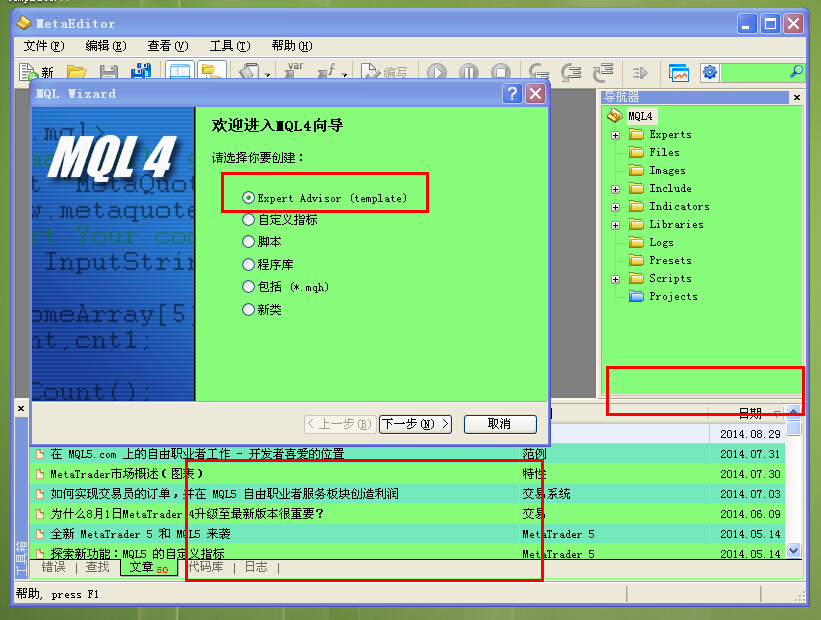Open the trading terminal chart icon
Screen dimensions: 821x620
pyautogui.click(x=679, y=72)
